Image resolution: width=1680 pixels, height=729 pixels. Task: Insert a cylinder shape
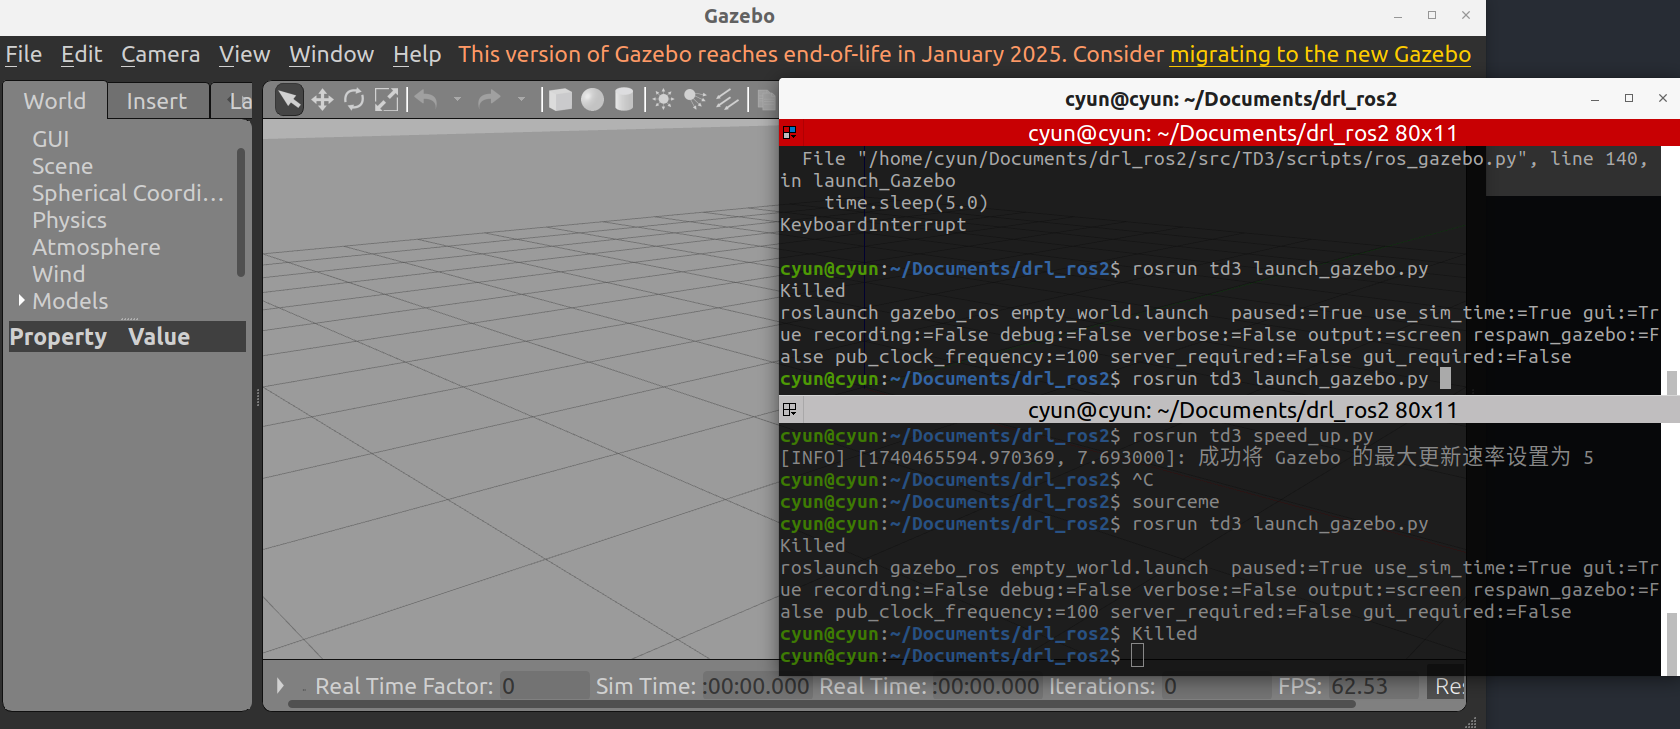tap(624, 99)
